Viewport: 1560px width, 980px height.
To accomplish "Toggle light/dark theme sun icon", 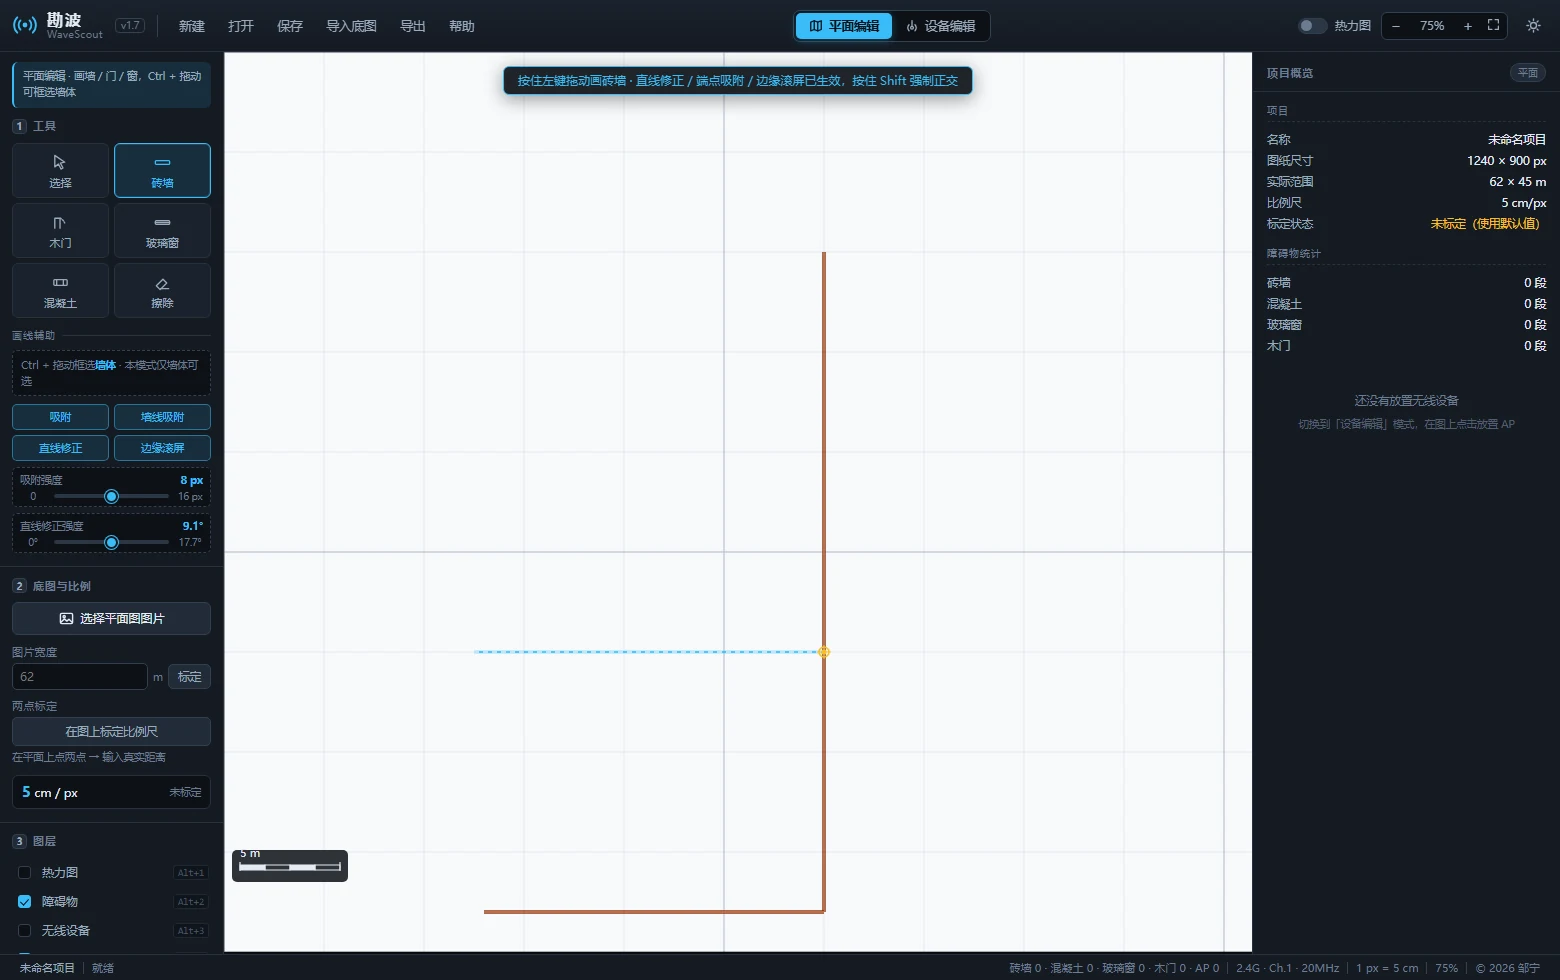I will pos(1533,26).
